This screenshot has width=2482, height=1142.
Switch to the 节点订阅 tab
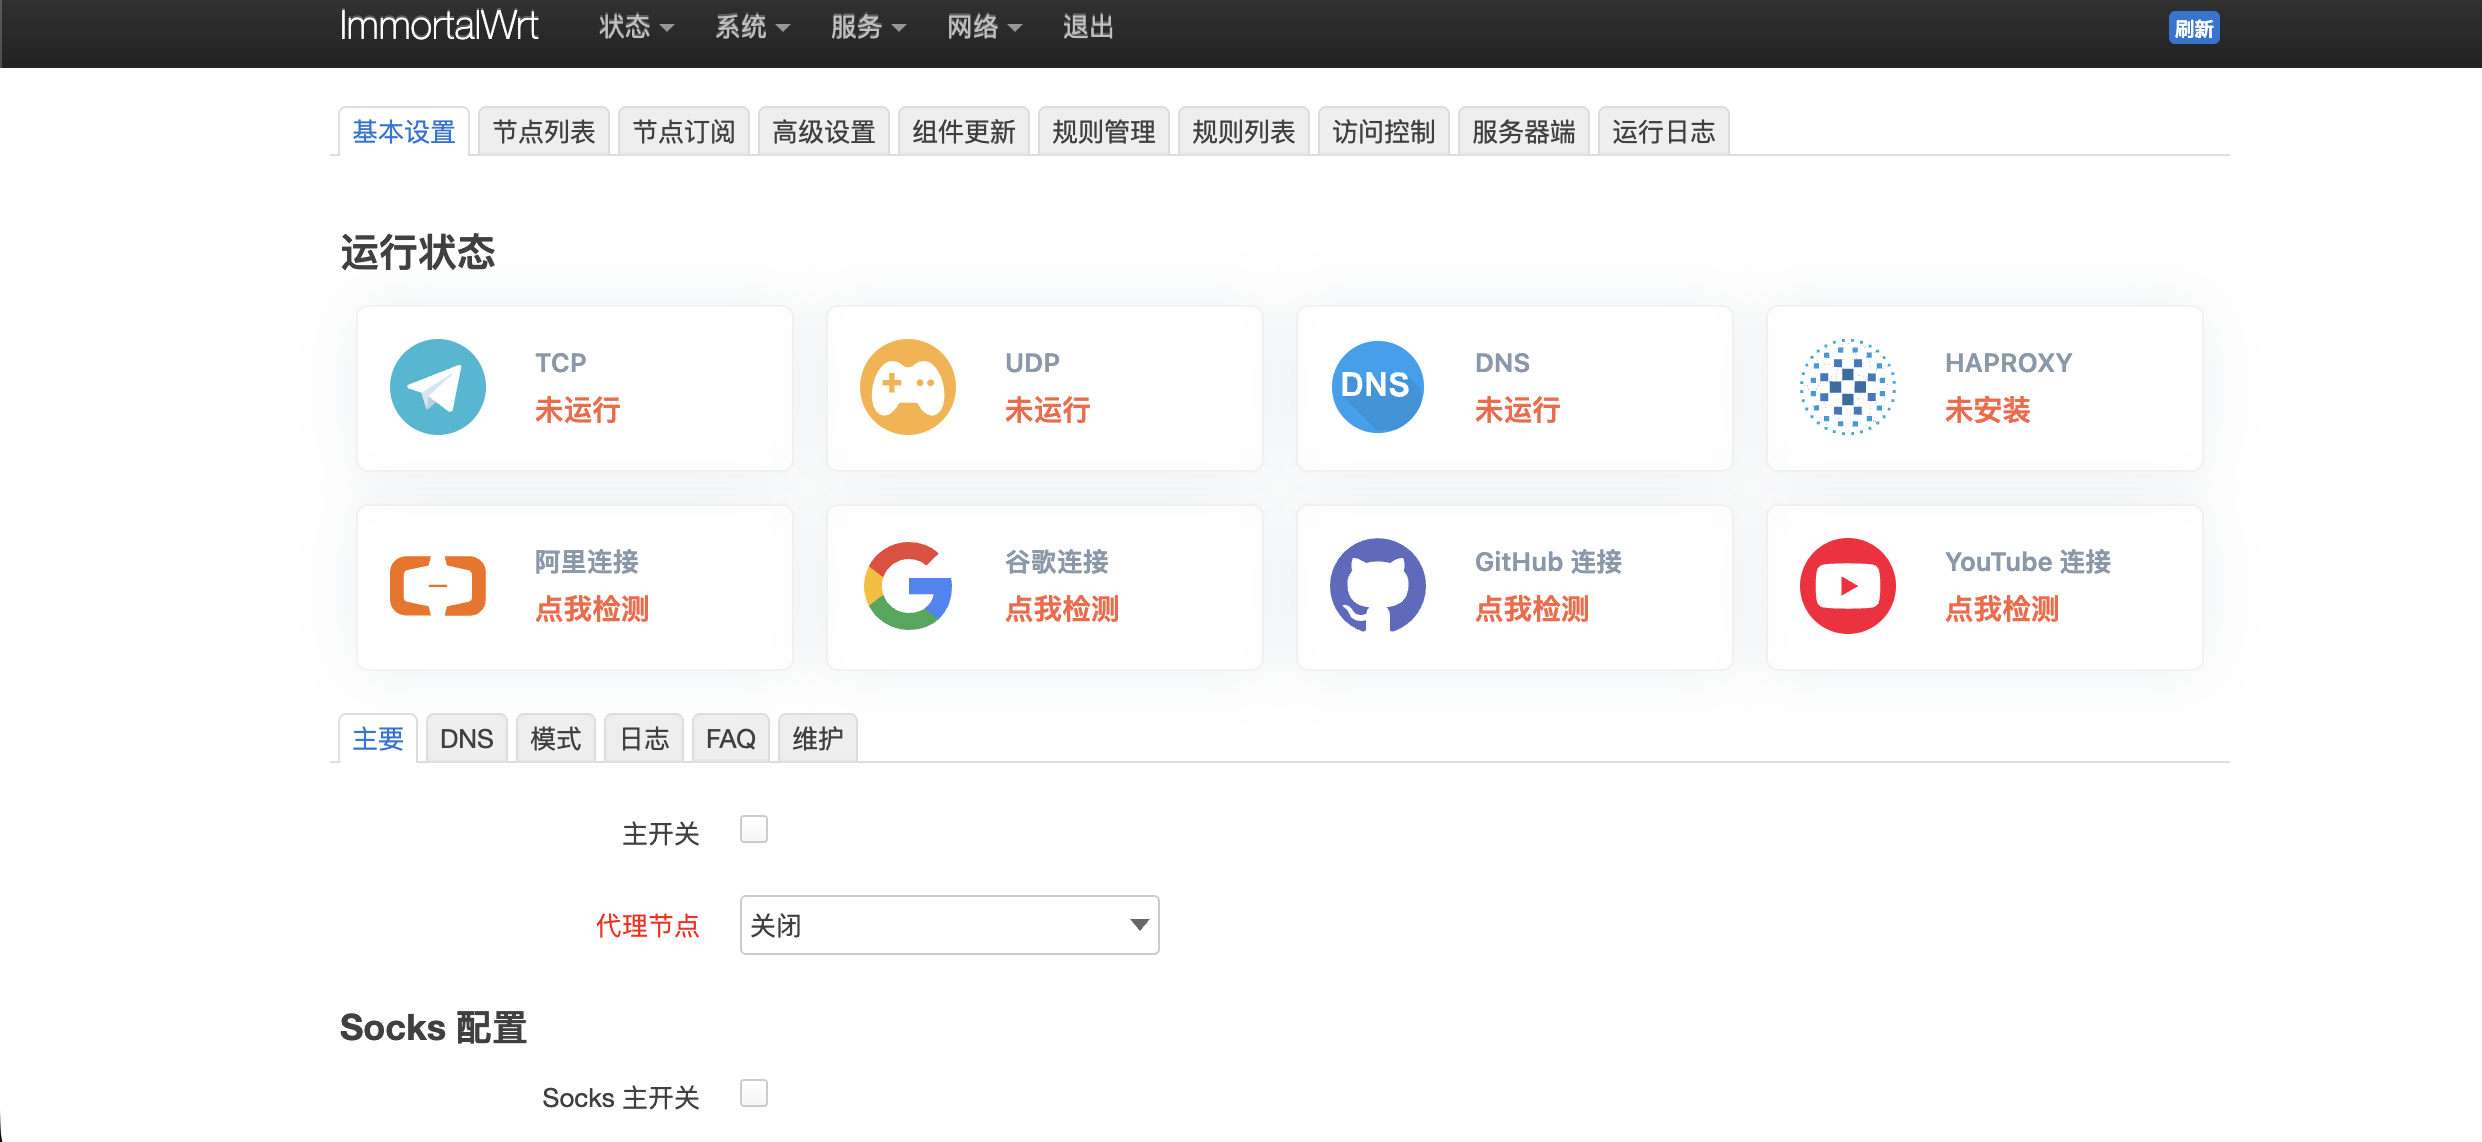684,131
